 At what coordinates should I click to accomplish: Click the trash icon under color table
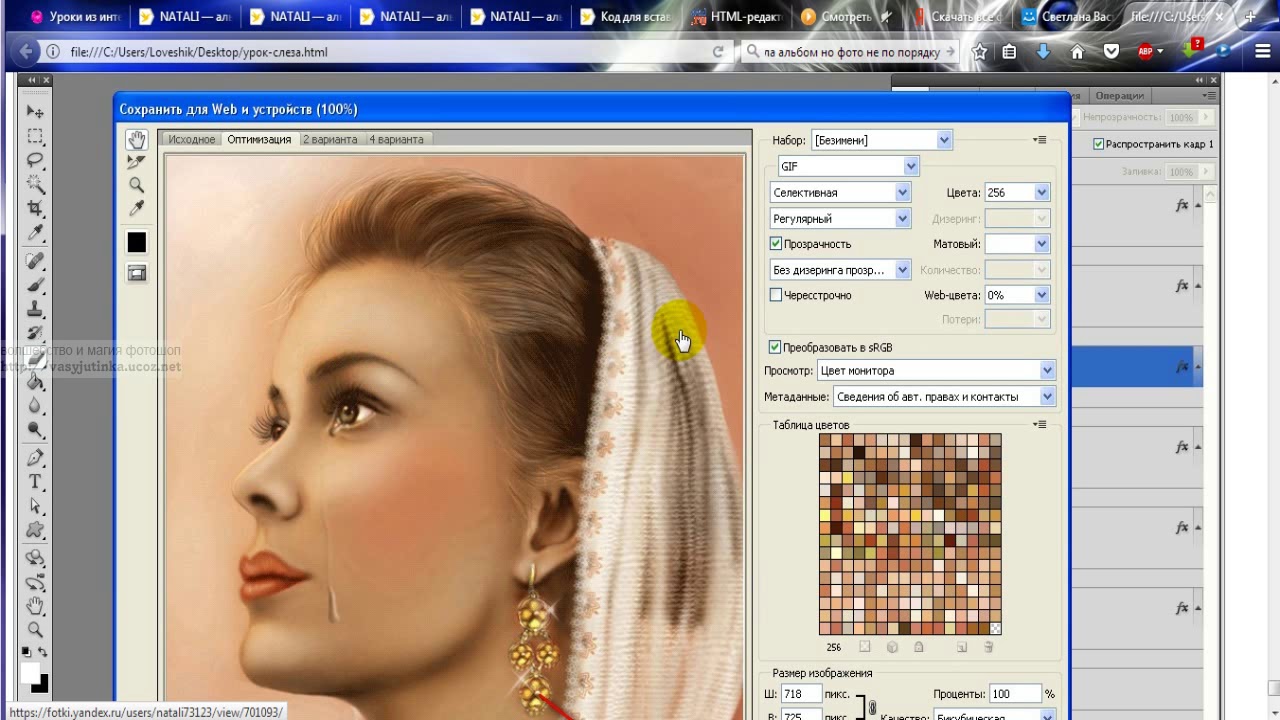(988, 647)
